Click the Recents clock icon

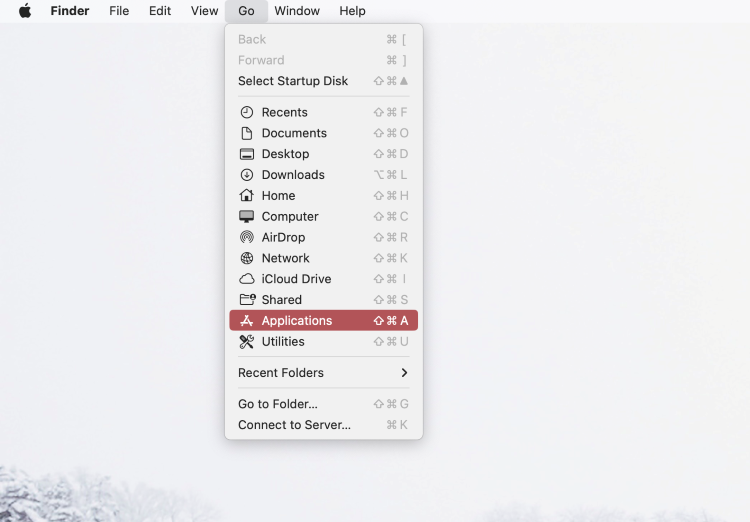pyautogui.click(x=247, y=112)
